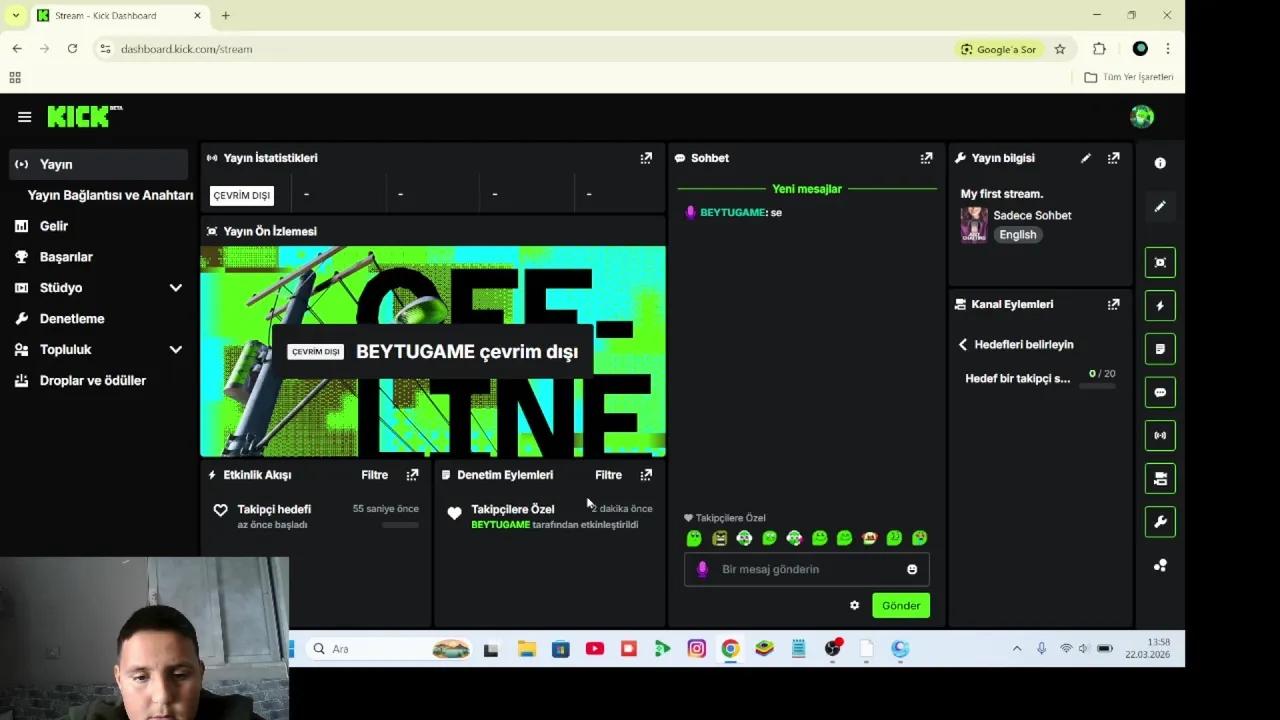The image size is (1280, 720).
Task: Bookmark this page with the star
Action: tap(1060, 49)
